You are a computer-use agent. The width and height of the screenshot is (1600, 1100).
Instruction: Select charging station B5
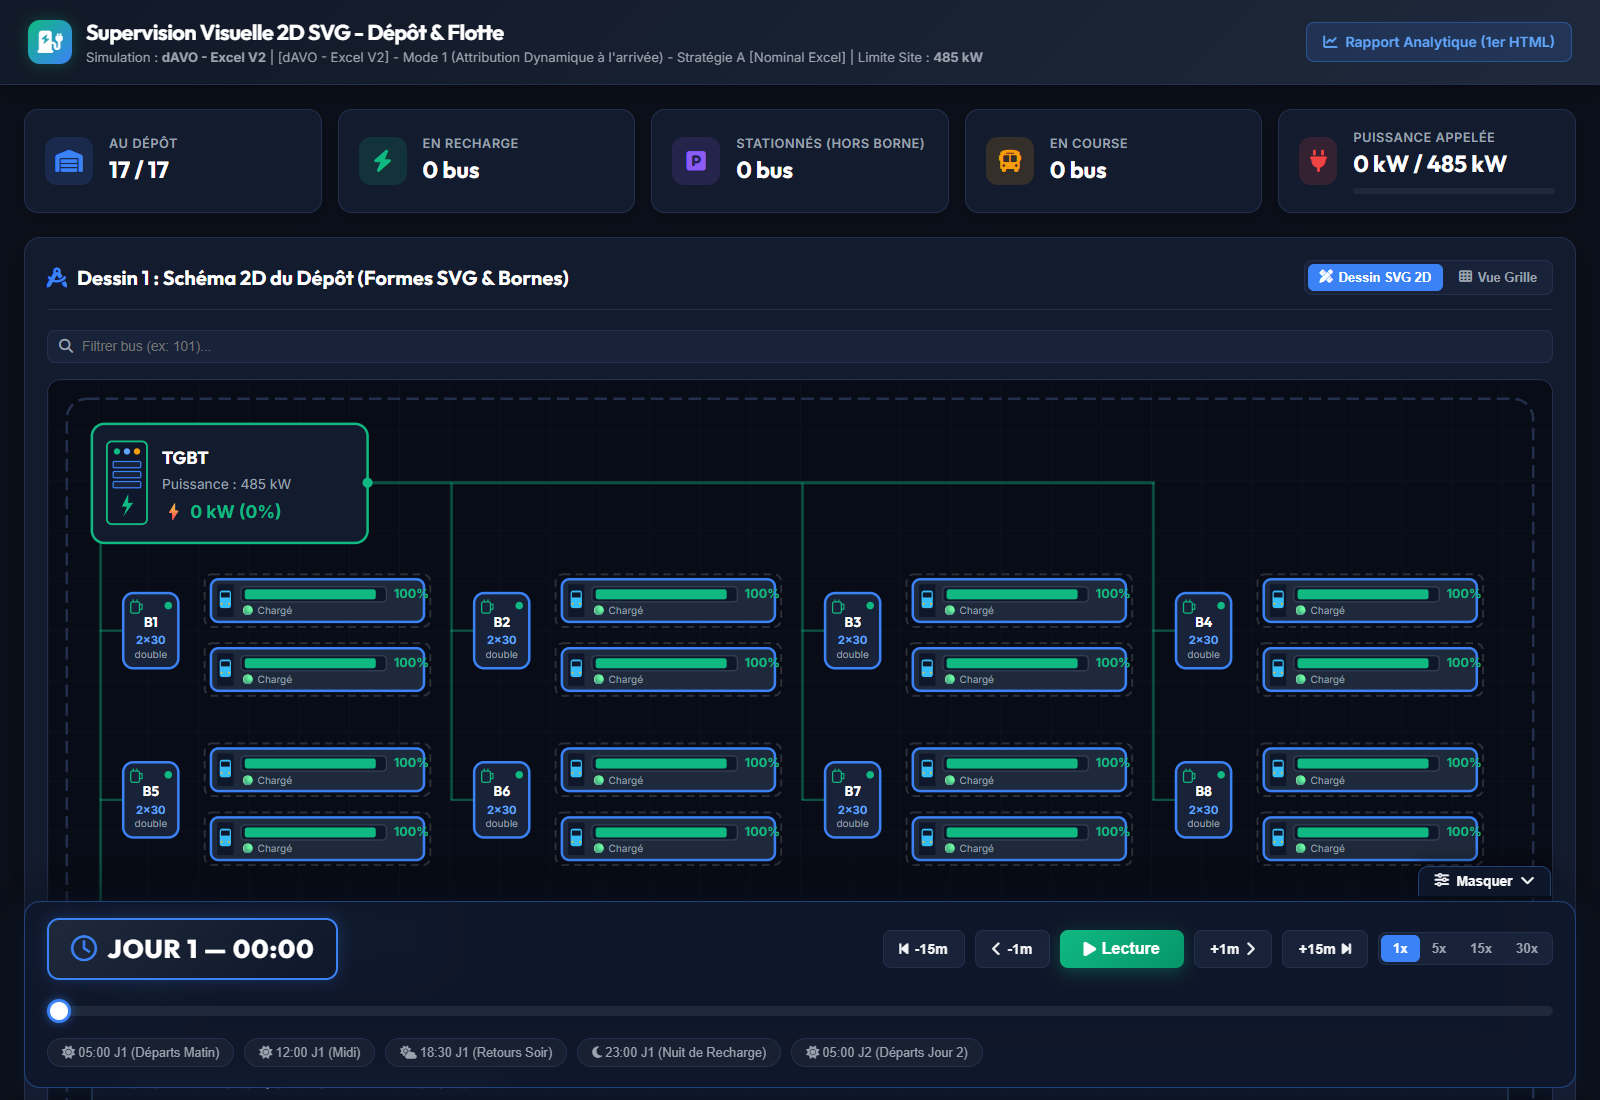tap(151, 800)
